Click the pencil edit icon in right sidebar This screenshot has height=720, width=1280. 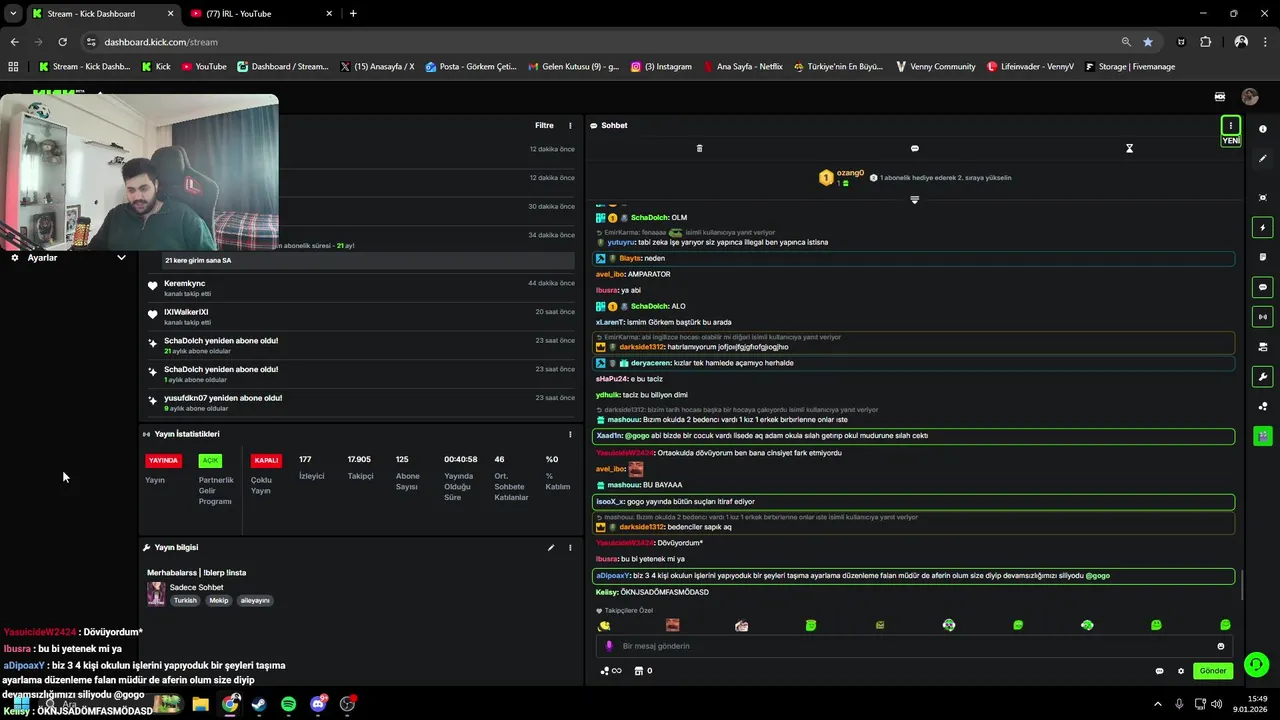[x=1263, y=159]
